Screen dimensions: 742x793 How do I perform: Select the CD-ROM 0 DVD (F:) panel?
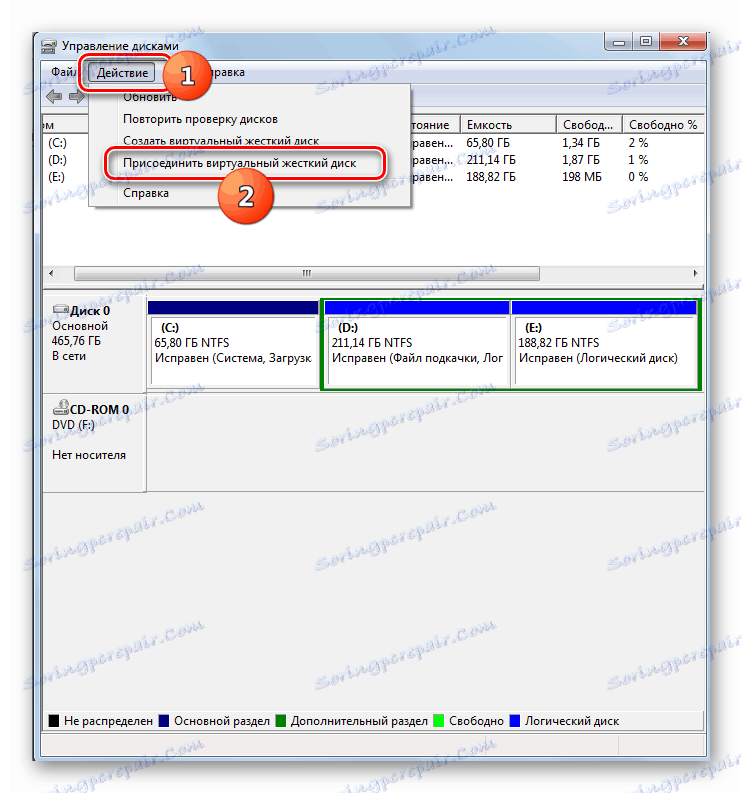pos(95,443)
